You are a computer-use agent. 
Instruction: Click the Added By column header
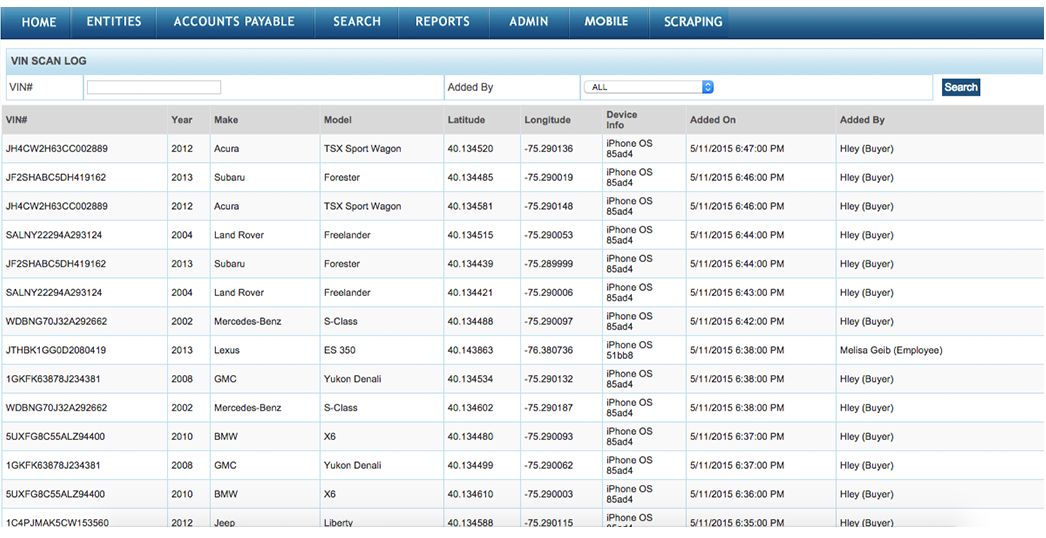(862, 120)
